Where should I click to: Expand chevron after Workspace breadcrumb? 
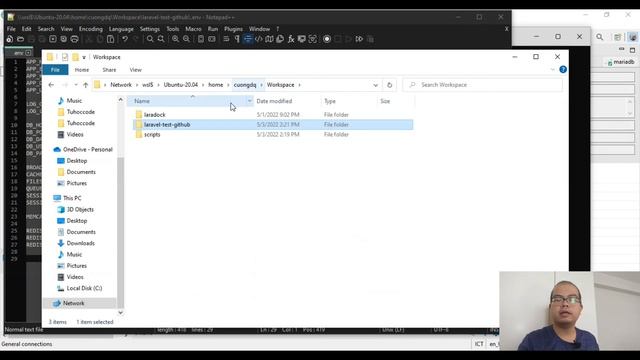300,85
